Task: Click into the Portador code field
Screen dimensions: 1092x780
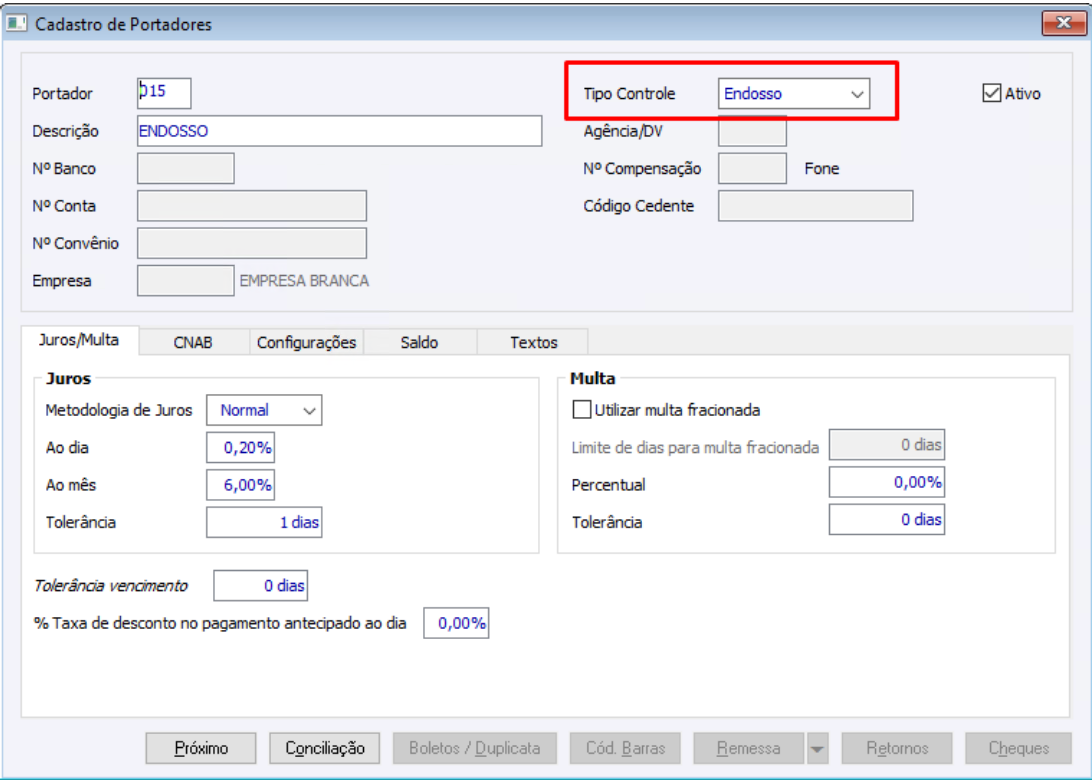Action: click(164, 93)
